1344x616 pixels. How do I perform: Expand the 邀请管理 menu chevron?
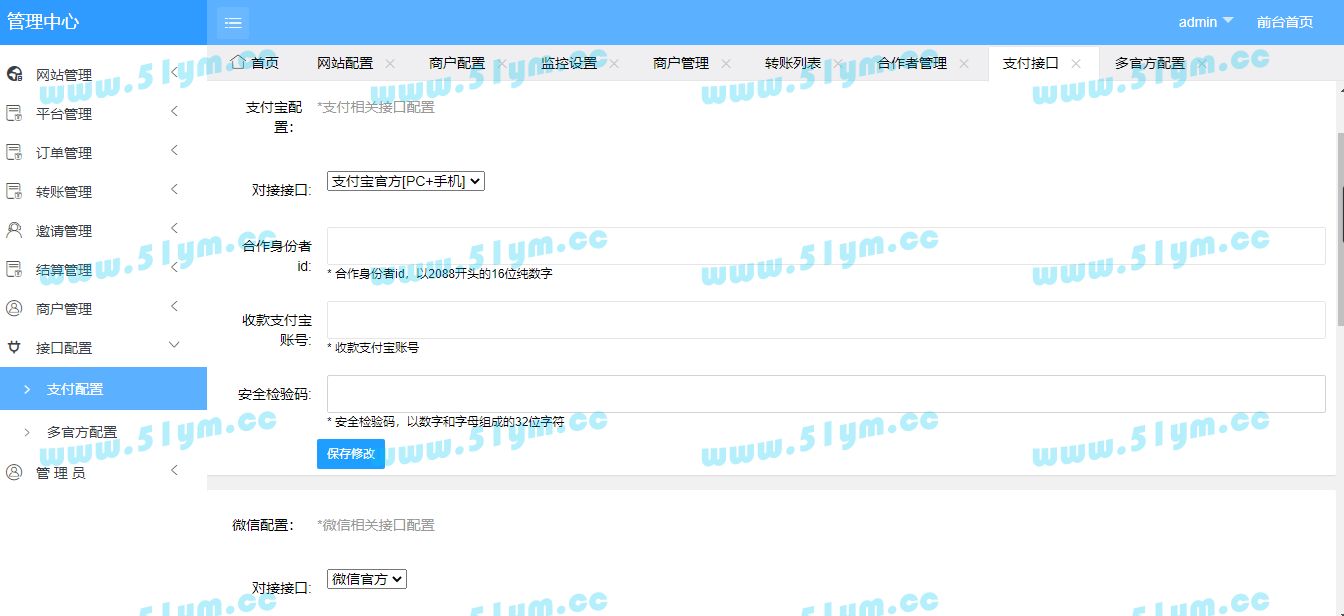(174, 228)
